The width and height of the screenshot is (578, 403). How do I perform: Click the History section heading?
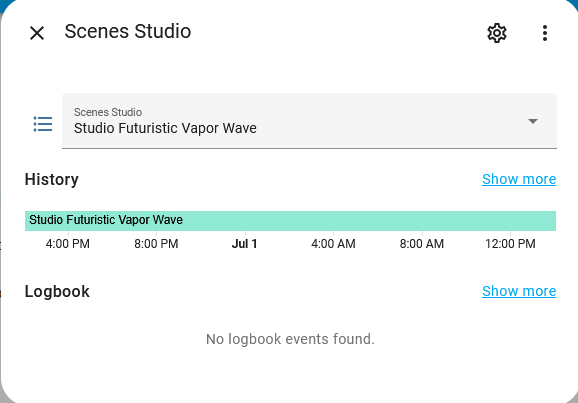point(52,180)
